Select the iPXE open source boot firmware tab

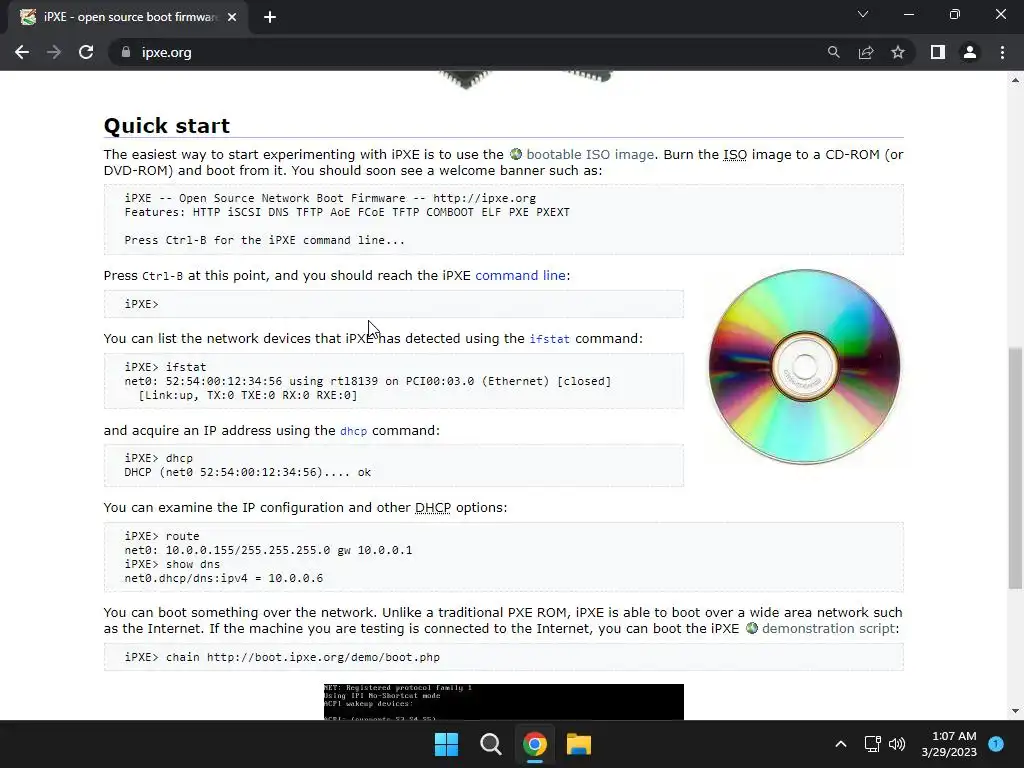click(x=128, y=17)
